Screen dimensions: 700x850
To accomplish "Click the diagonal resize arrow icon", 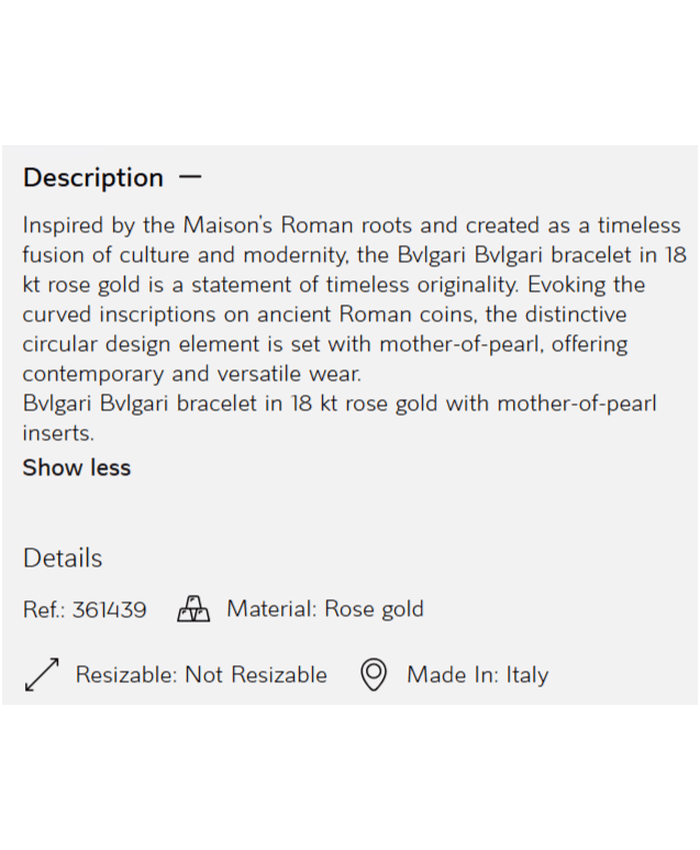I will pos(41,675).
